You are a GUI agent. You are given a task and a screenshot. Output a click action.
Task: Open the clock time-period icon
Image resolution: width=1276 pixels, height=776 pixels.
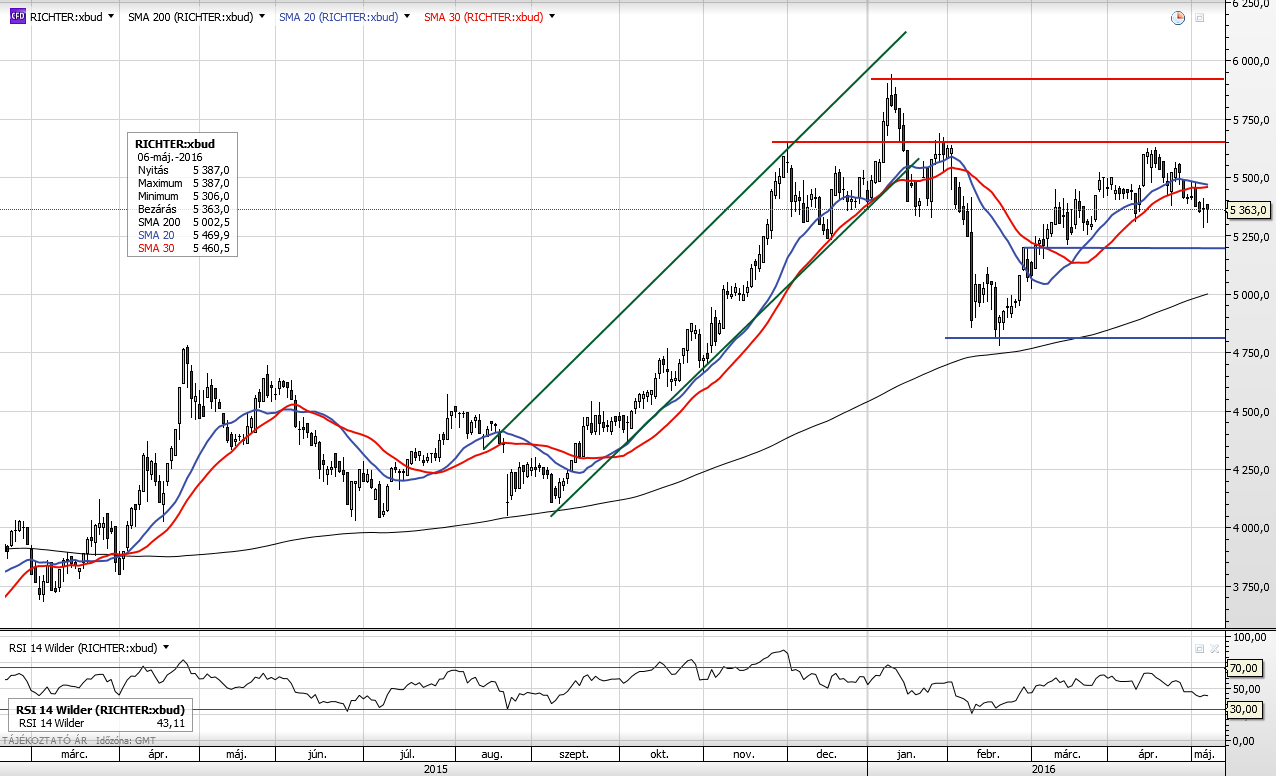coord(1178,17)
